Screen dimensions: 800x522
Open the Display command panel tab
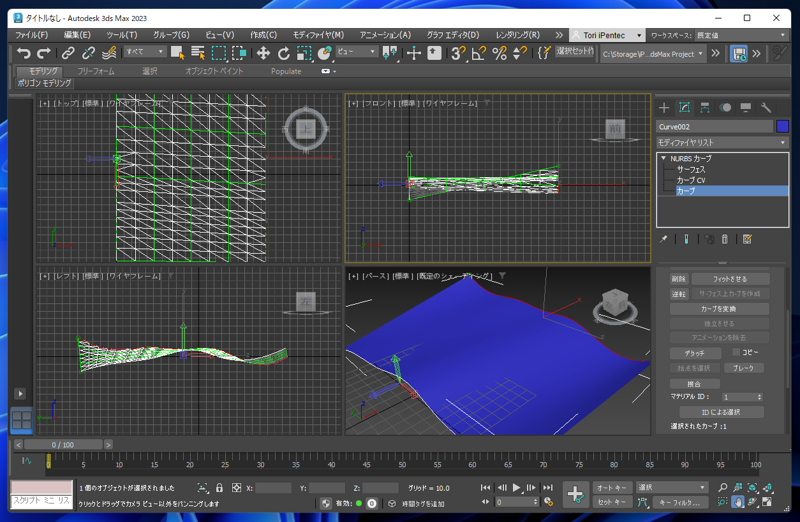click(745, 107)
